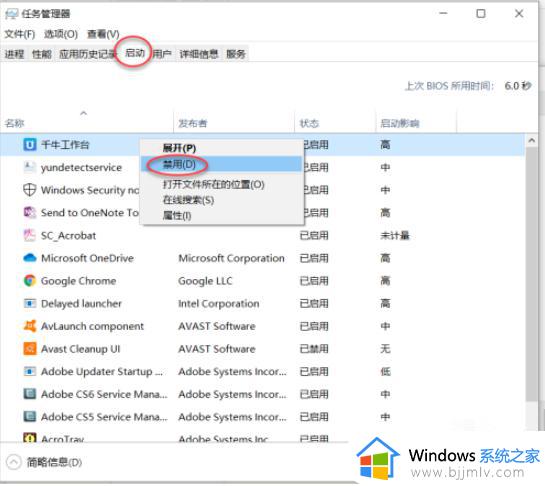Click the 未计量 impact of SC_Acrobat
Screen dimensions: 545x486
tap(395, 235)
